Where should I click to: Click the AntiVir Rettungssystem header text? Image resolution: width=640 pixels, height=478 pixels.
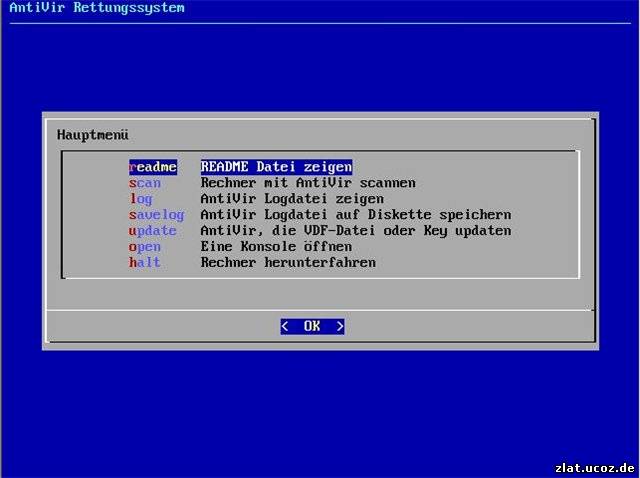point(97,7)
